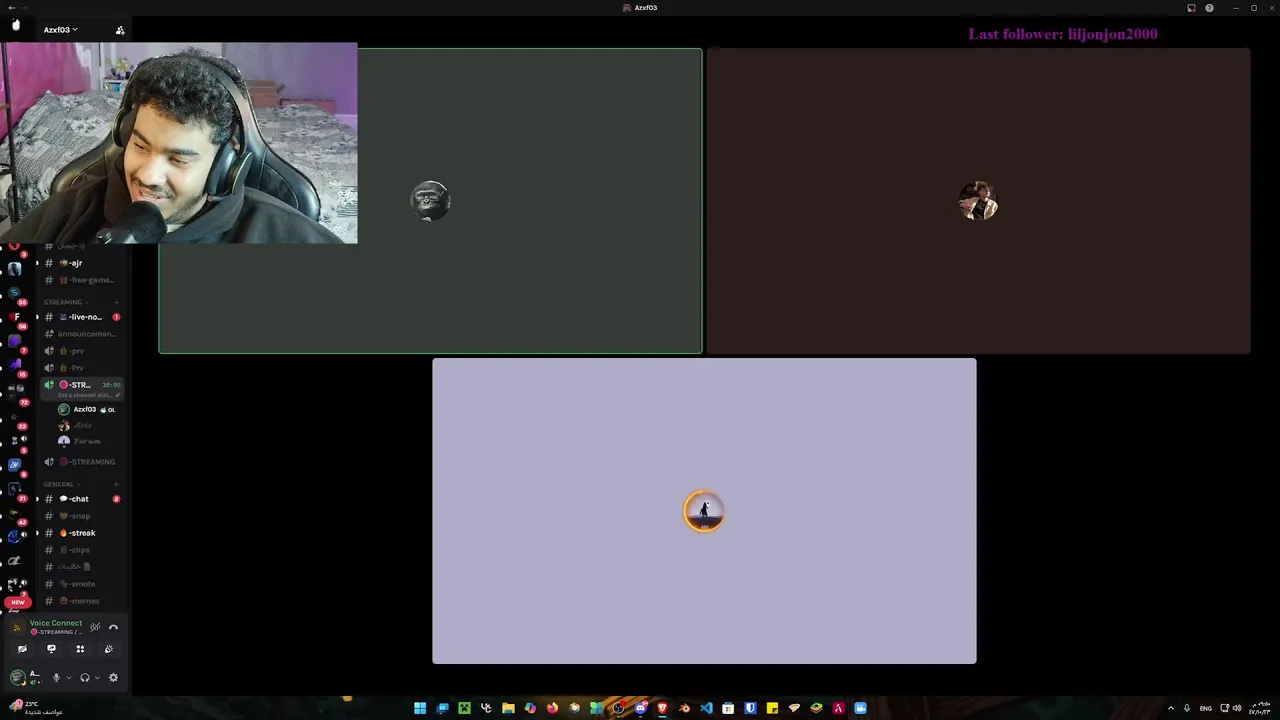This screenshot has width=1280, height=720.
Task: Open the -emote text channel
Action: pyautogui.click(x=80, y=584)
